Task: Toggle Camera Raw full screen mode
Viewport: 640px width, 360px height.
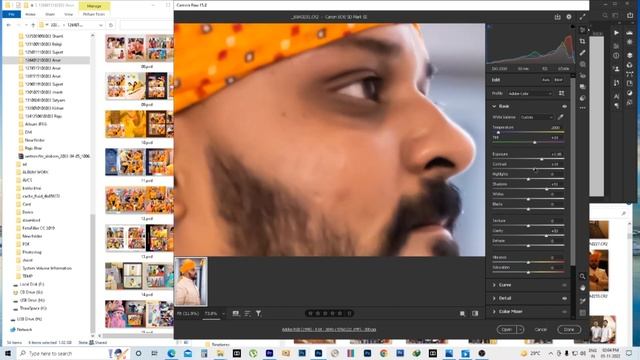Action: pos(582,17)
